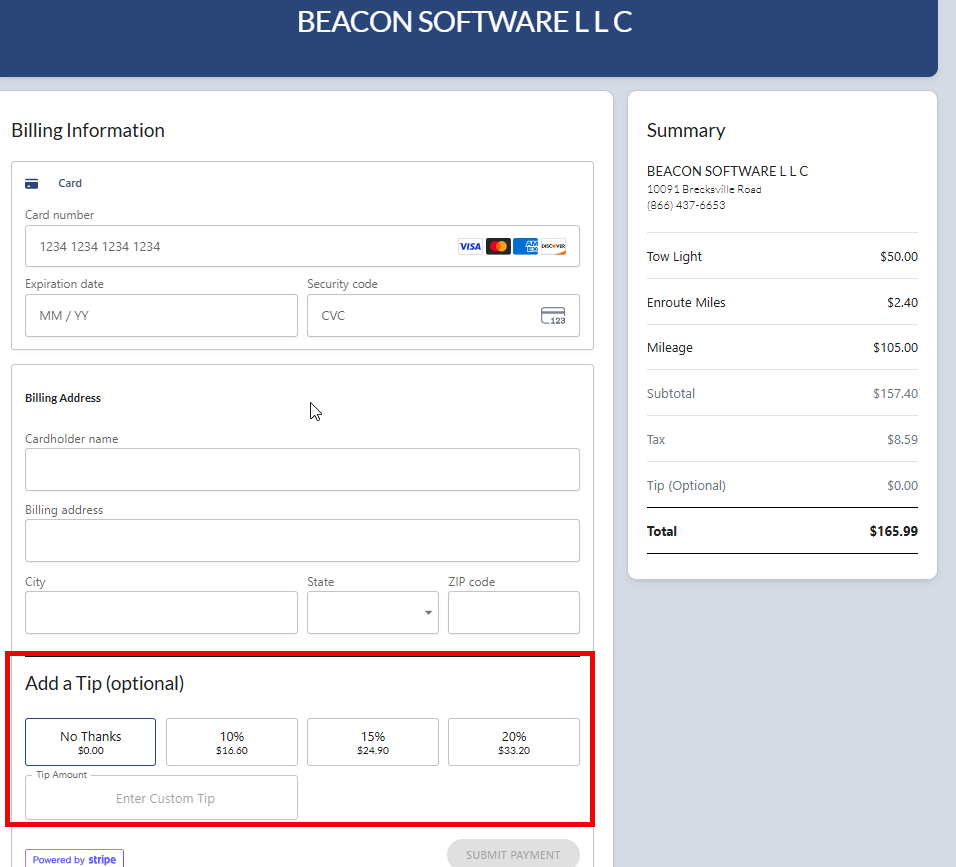The width and height of the screenshot is (956, 867).
Task: Open the State dropdown
Action: (373, 613)
